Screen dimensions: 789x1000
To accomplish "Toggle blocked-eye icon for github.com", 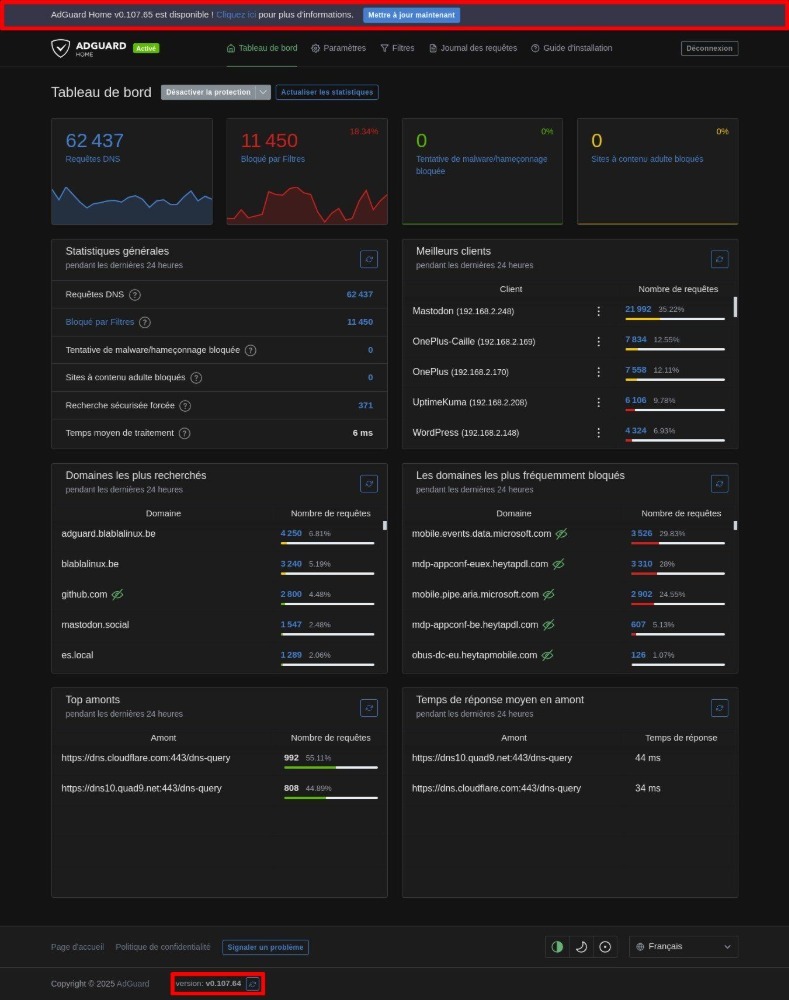I will 117,594.
